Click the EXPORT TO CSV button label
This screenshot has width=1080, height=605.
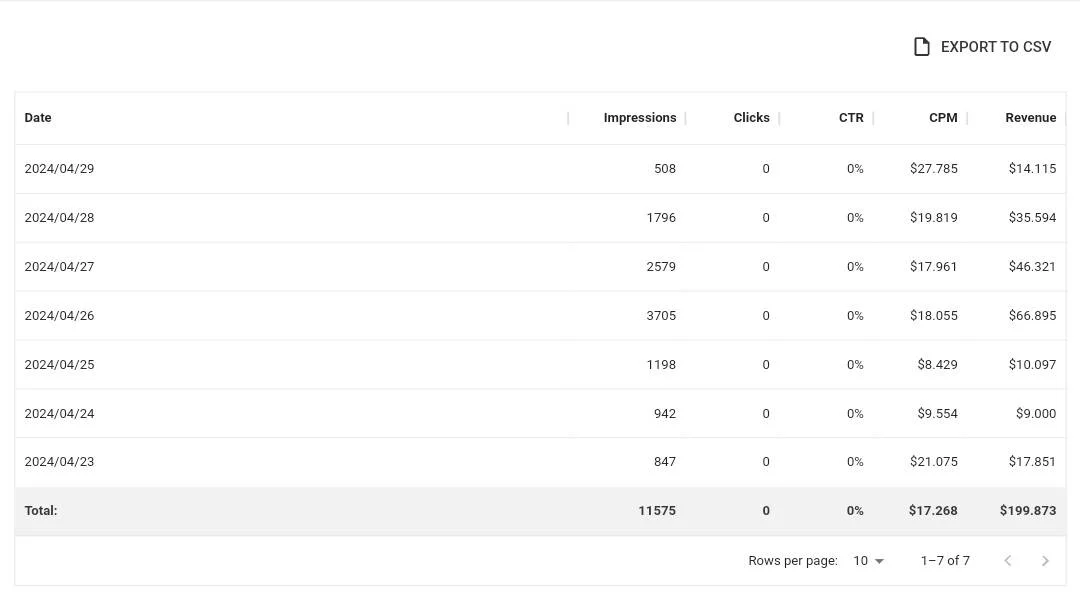pos(996,47)
